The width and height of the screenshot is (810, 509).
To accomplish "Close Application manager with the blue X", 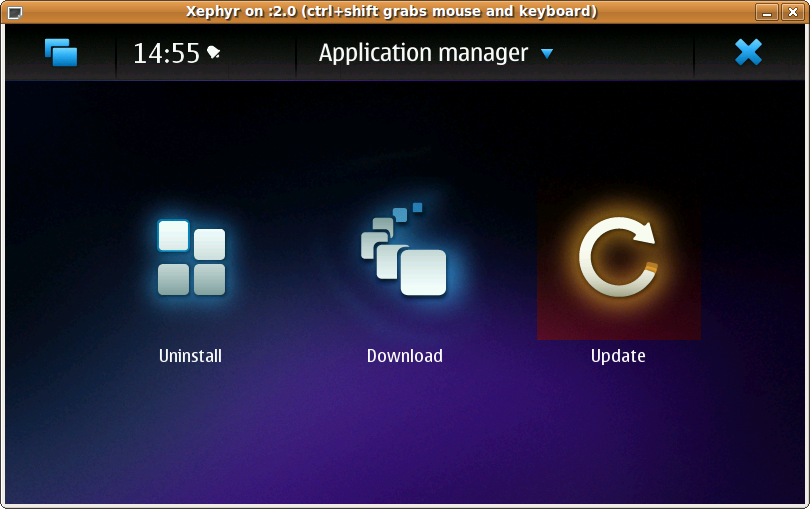I will (748, 53).
